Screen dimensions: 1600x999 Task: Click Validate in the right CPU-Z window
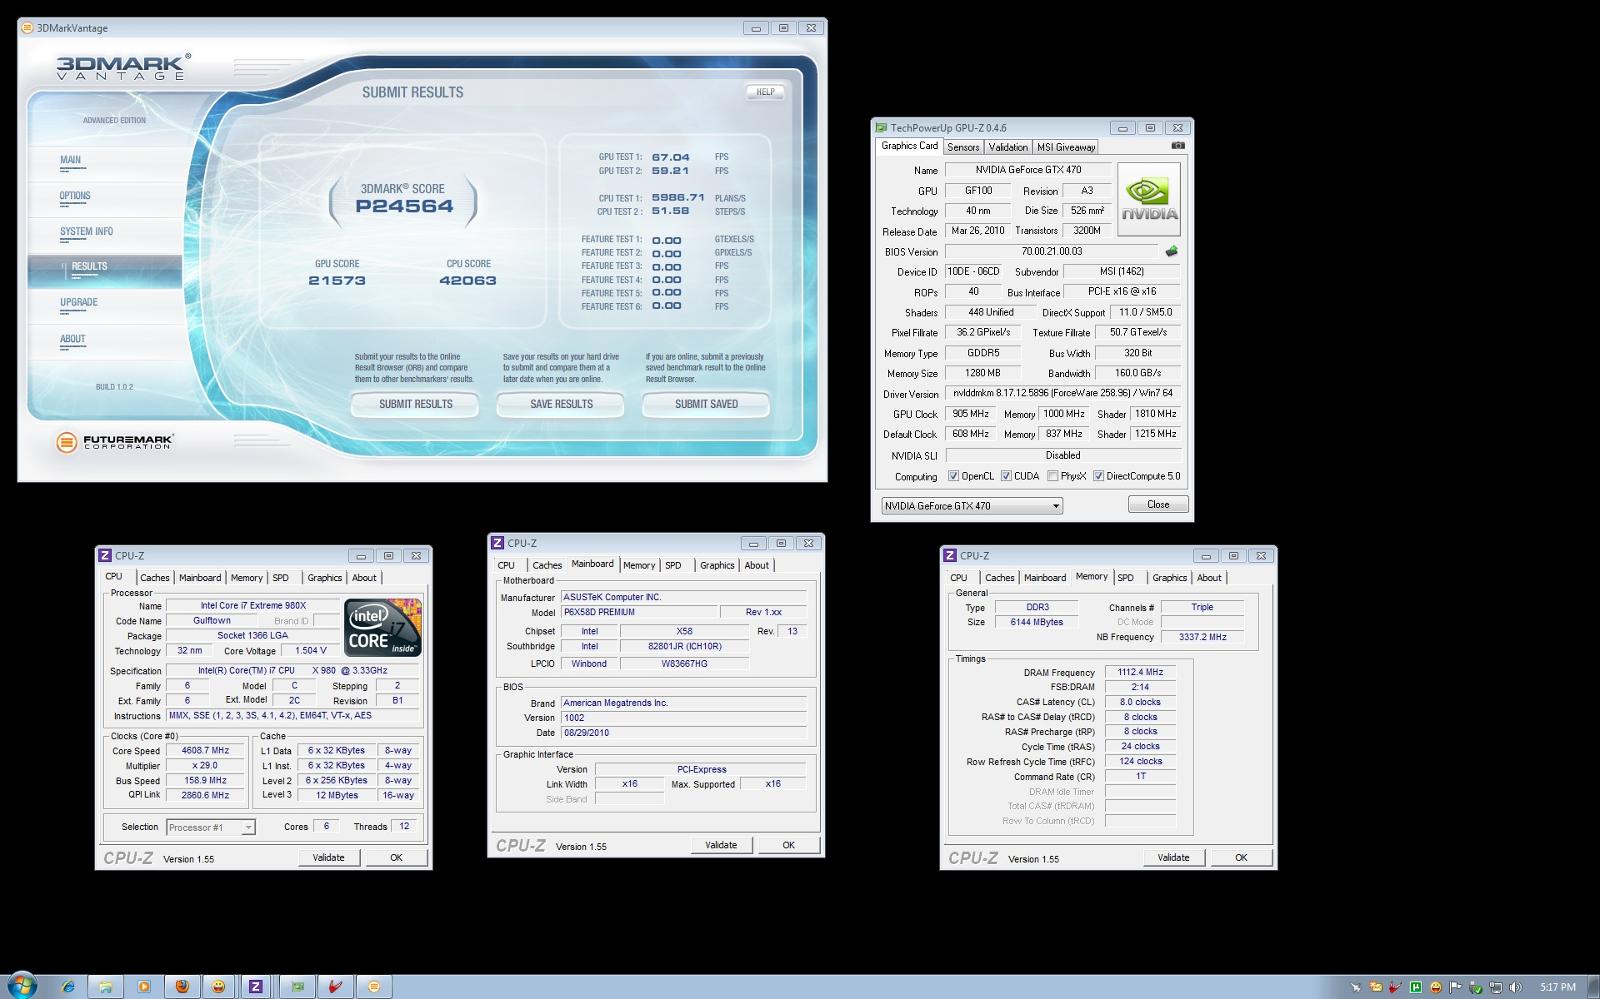coord(1173,858)
